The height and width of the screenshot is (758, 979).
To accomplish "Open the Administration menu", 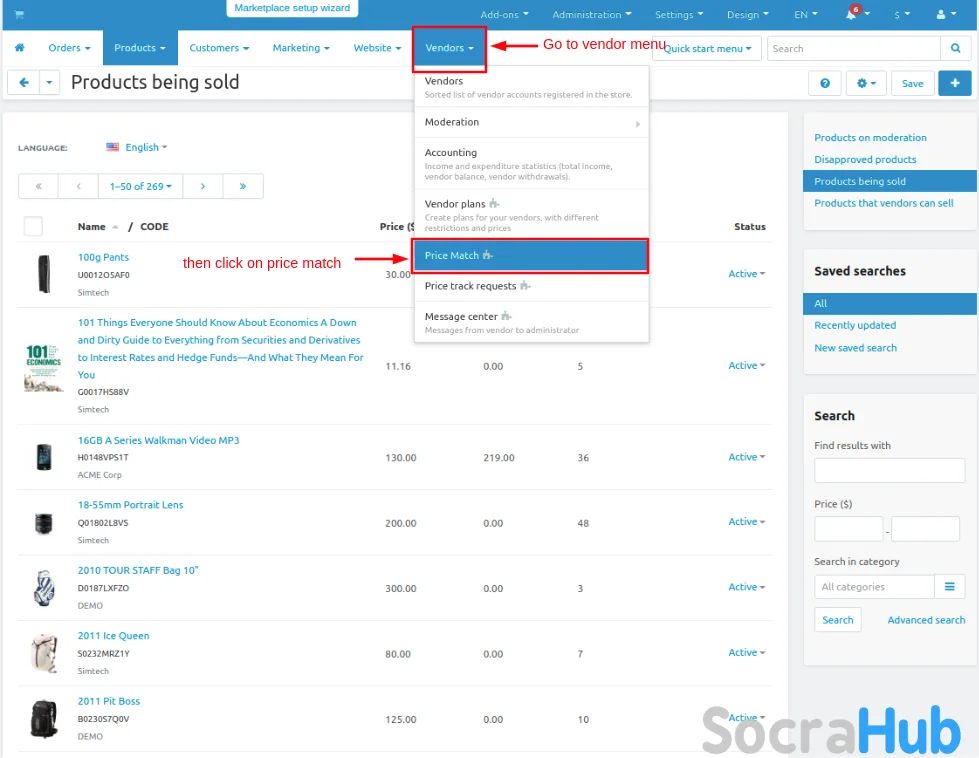I will point(592,14).
